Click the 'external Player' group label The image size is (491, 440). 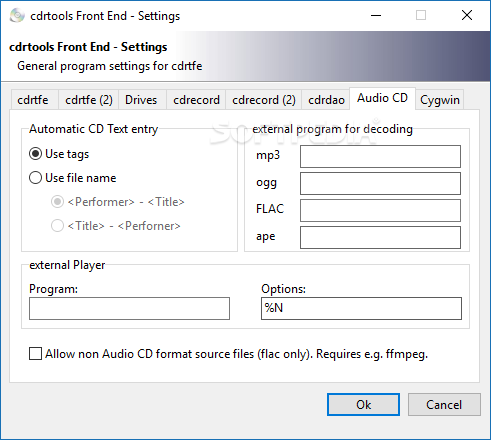coord(67,265)
